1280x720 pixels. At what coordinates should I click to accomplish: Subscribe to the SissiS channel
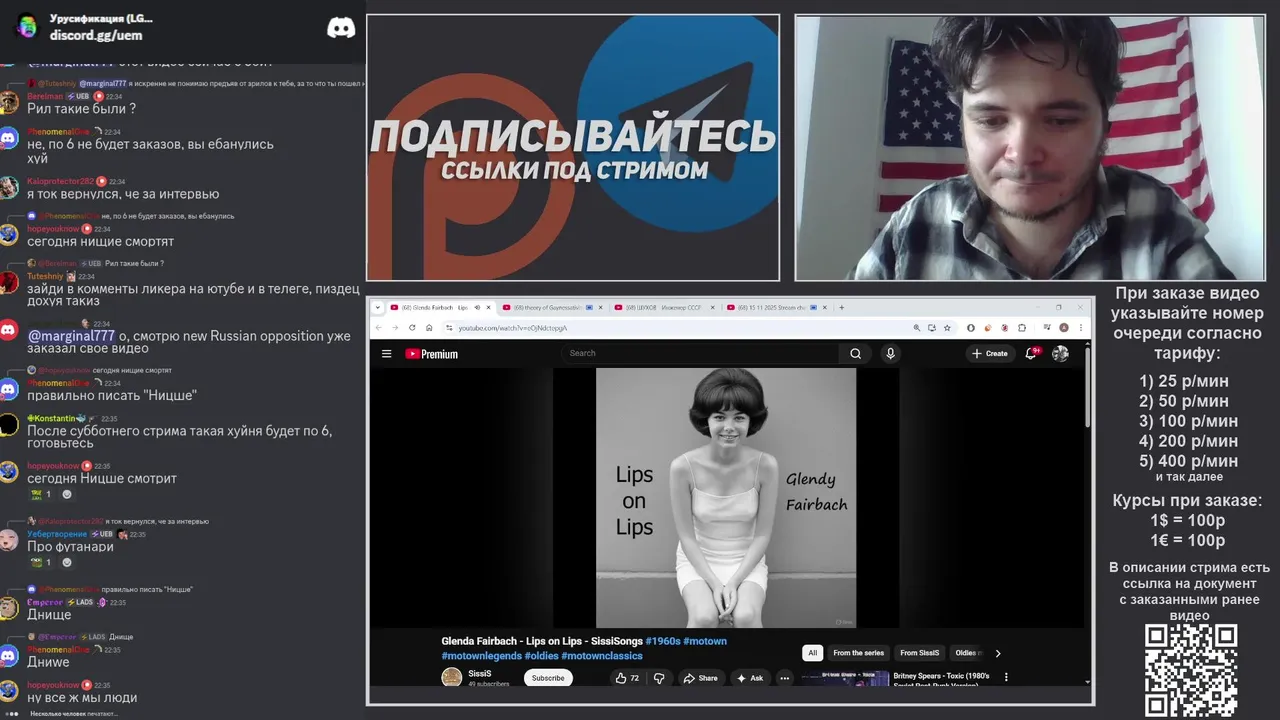[548, 678]
